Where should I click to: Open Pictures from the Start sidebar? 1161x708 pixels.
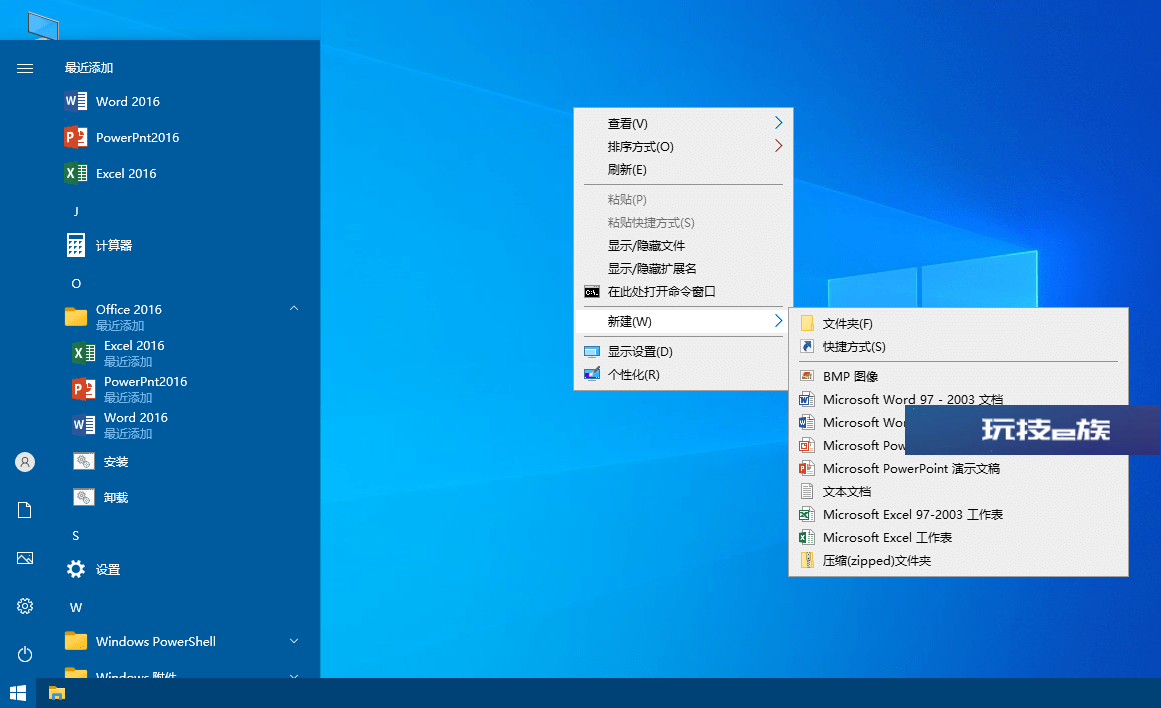[24, 558]
